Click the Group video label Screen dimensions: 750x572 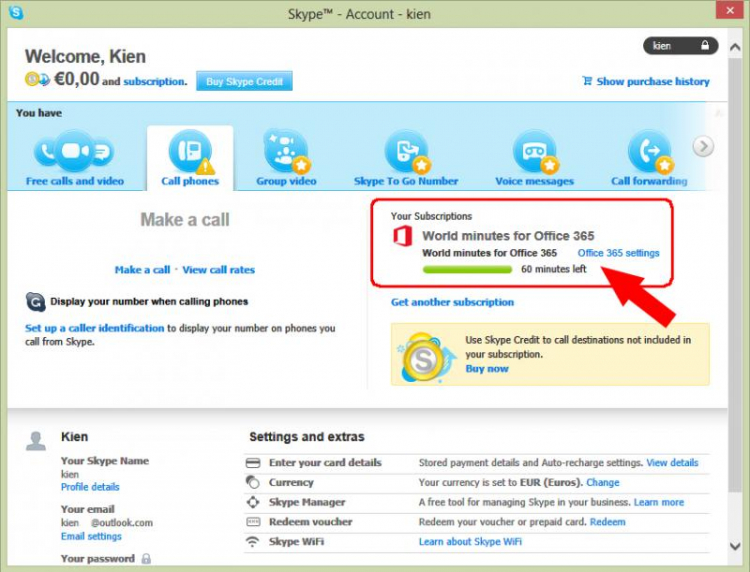coord(286,181)
